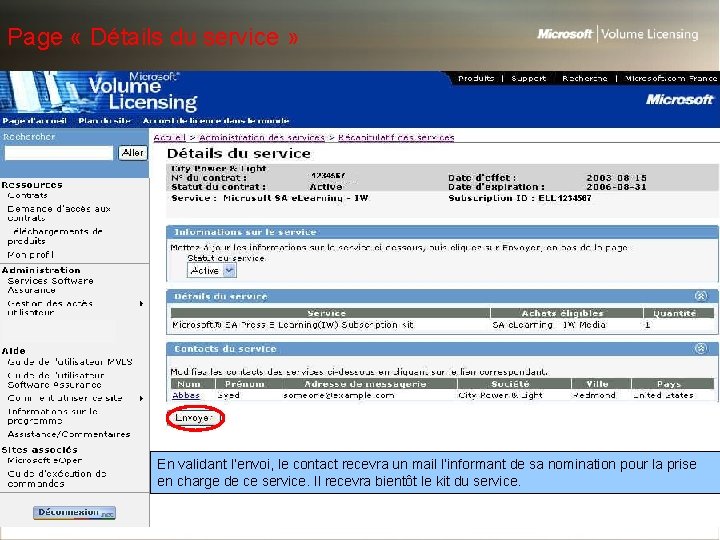The height and width of the screenshot is (540, 720).
Task: Focus the Rechercher input field
Action: (59, 153)
